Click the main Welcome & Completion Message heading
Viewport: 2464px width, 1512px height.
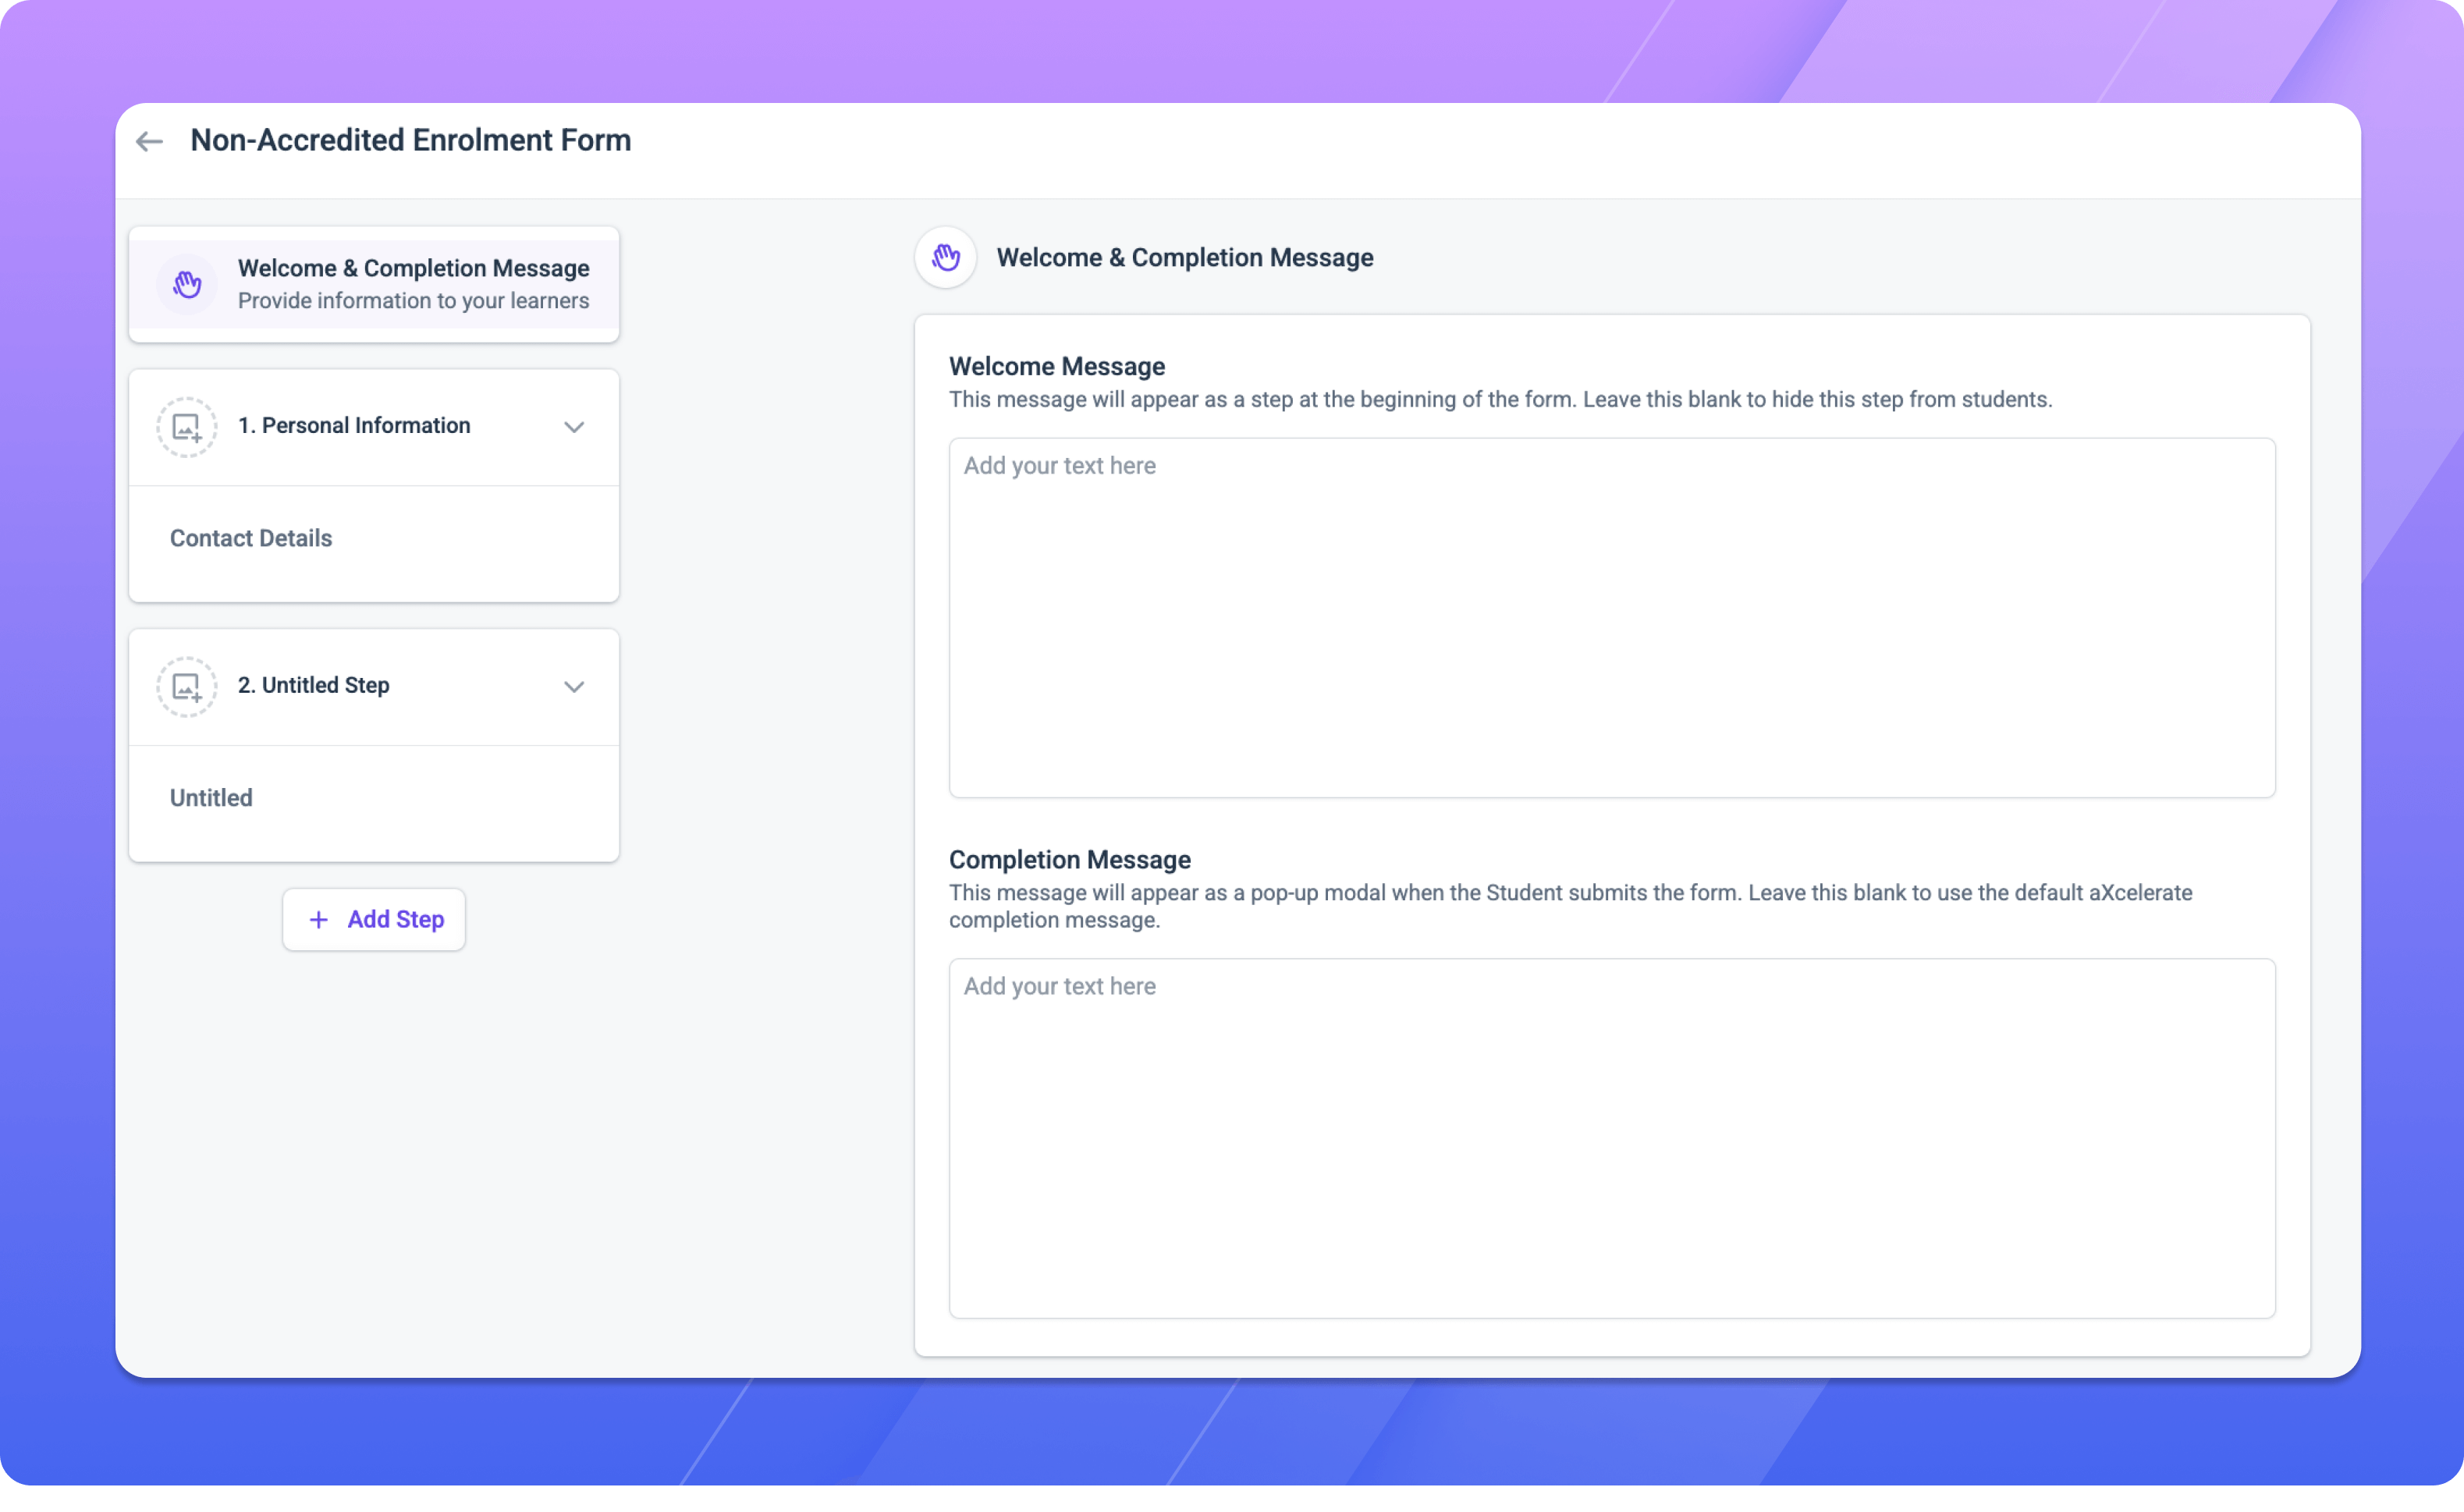tap(1185, 258)
